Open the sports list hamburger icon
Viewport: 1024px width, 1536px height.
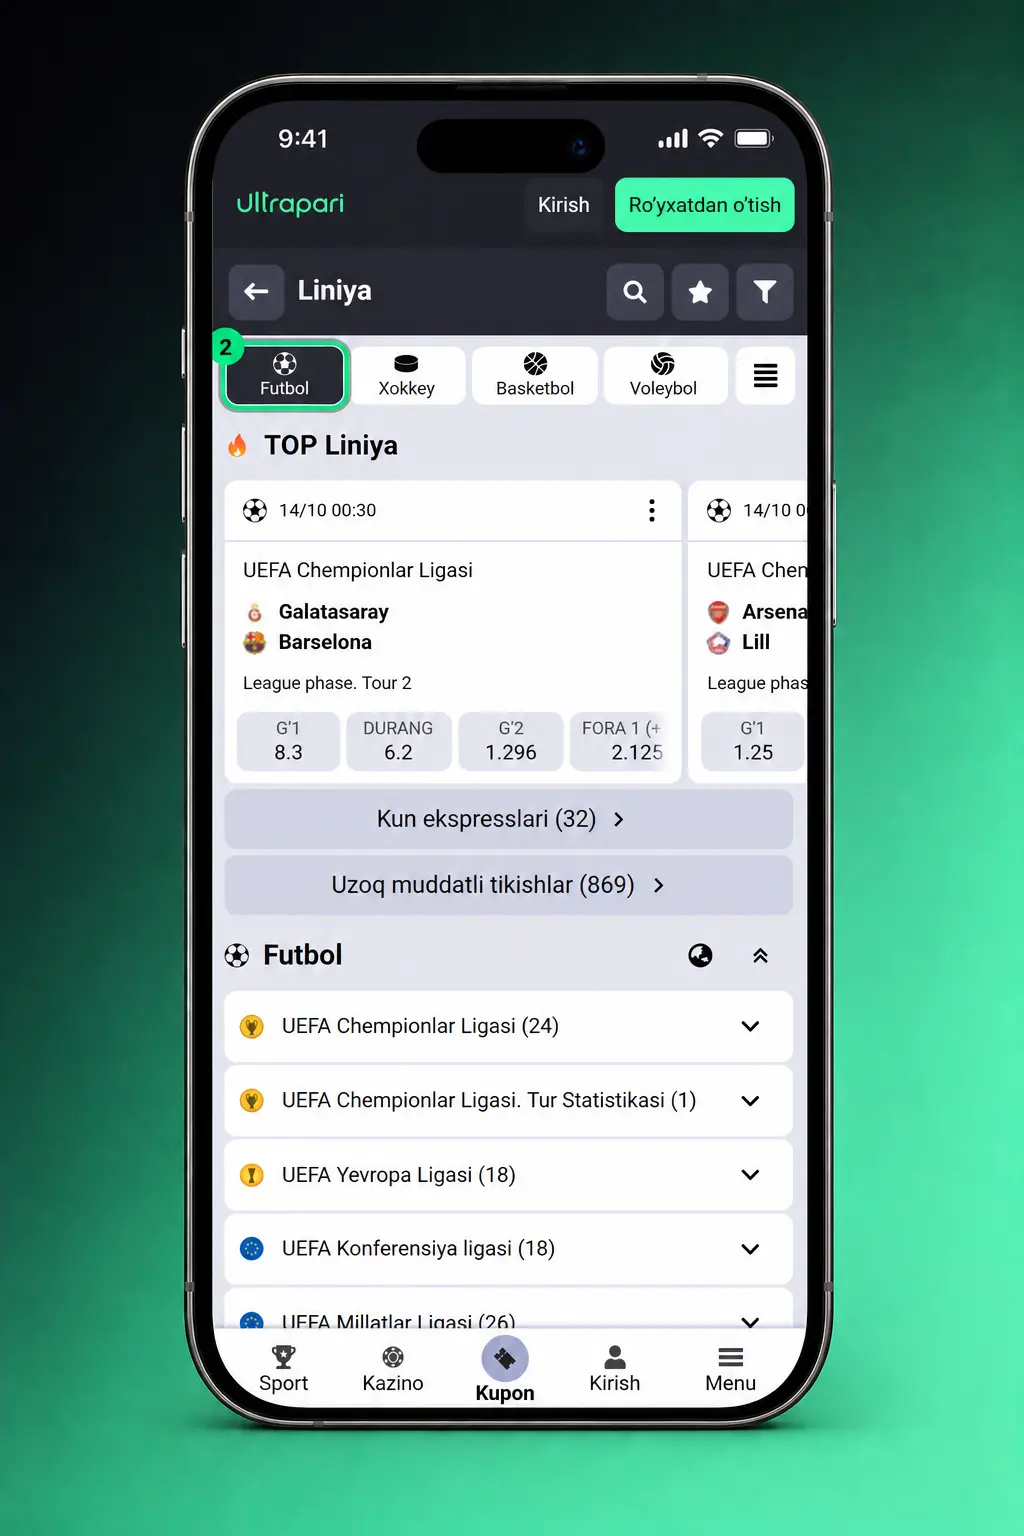click(x=765, y=376)
